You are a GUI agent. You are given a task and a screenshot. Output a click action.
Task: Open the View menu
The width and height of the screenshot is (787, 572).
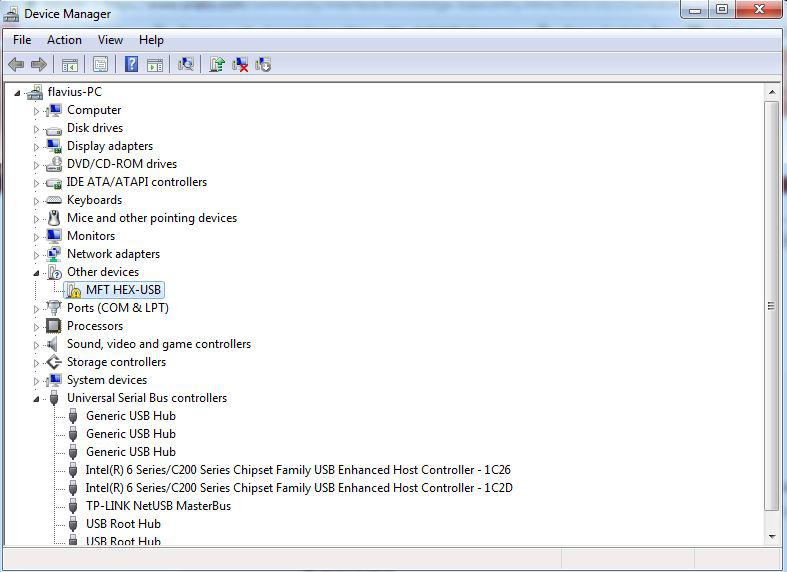tap(110, 40)
